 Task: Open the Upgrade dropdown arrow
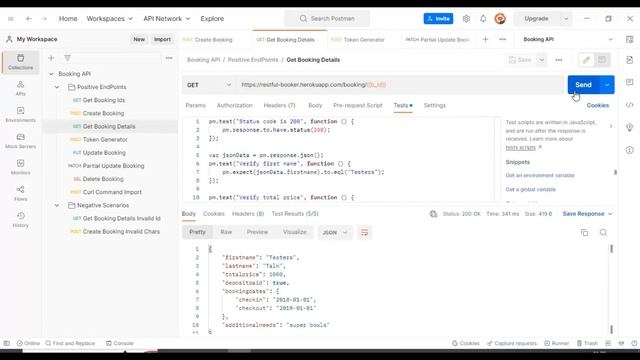[x=566, y=19]
